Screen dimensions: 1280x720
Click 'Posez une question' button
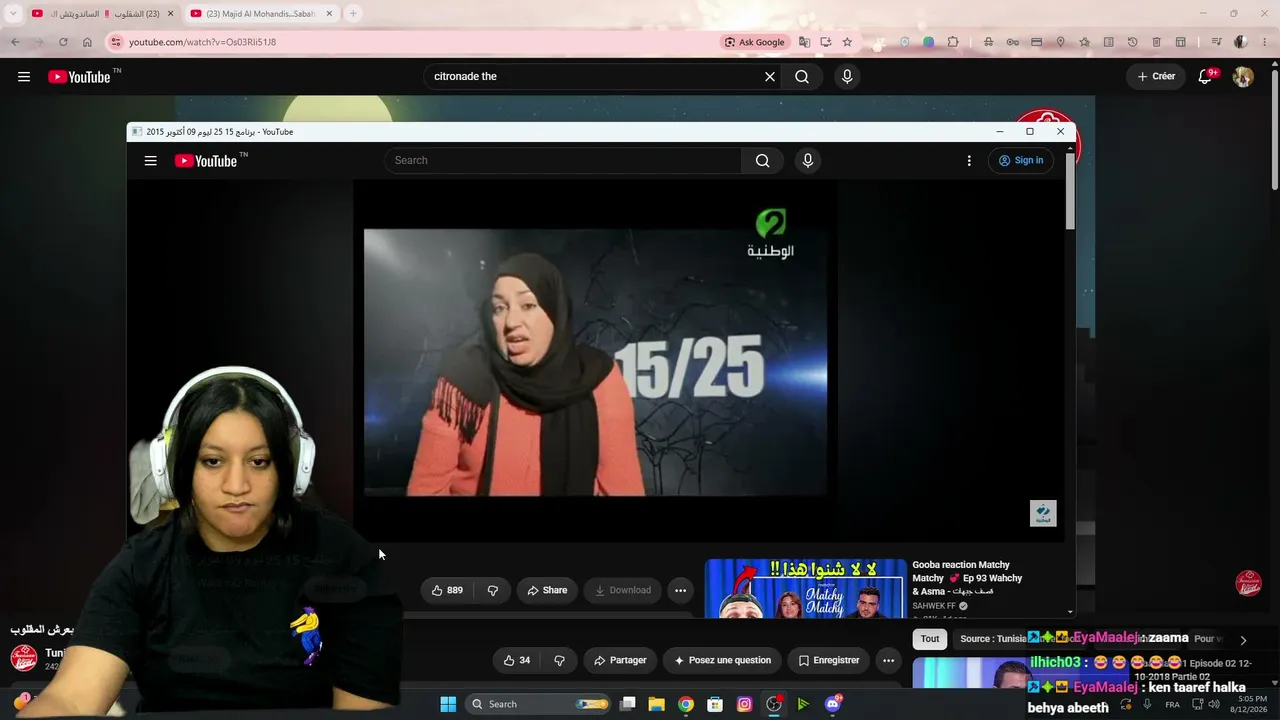point(722,660)
